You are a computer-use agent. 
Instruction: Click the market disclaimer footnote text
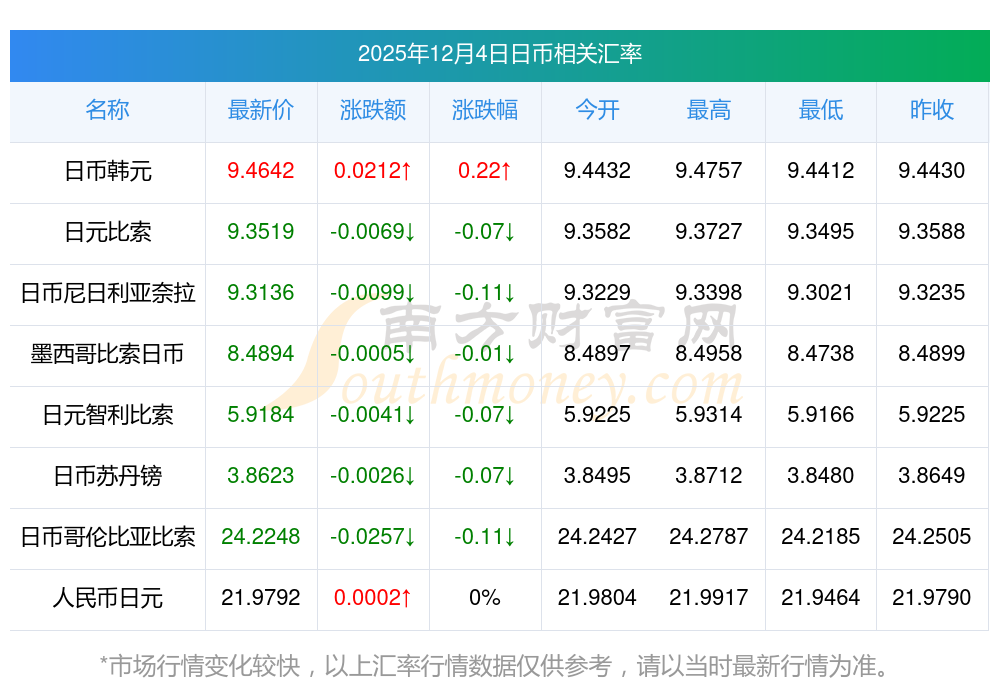click(494, 665)
